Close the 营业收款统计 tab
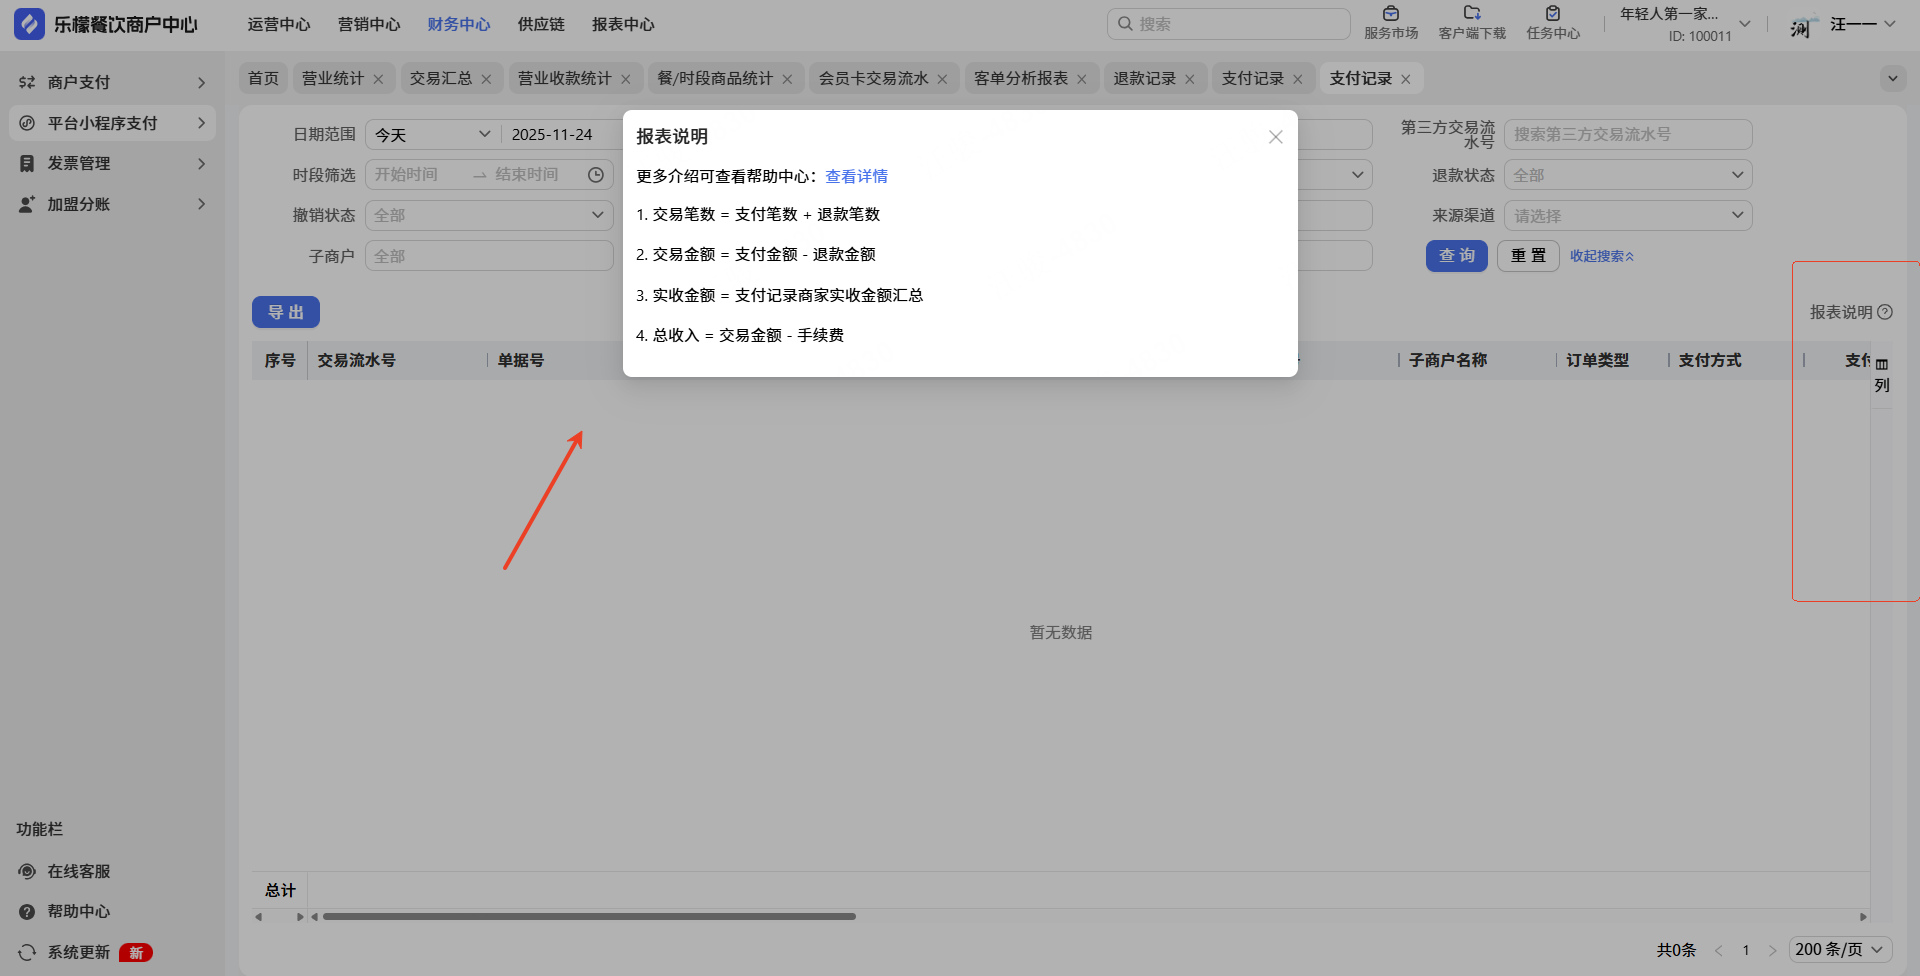Viewport: 1920px width, 976px height. tap(626, 79)
